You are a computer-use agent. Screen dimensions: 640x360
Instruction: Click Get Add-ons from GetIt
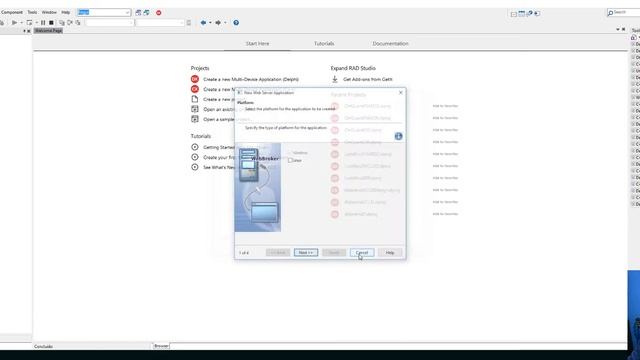point(367,79)
